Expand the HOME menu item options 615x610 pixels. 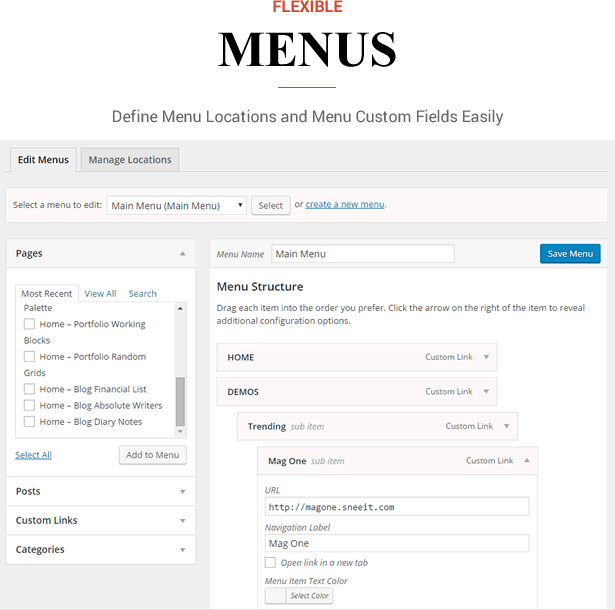(x=486, y=357)
